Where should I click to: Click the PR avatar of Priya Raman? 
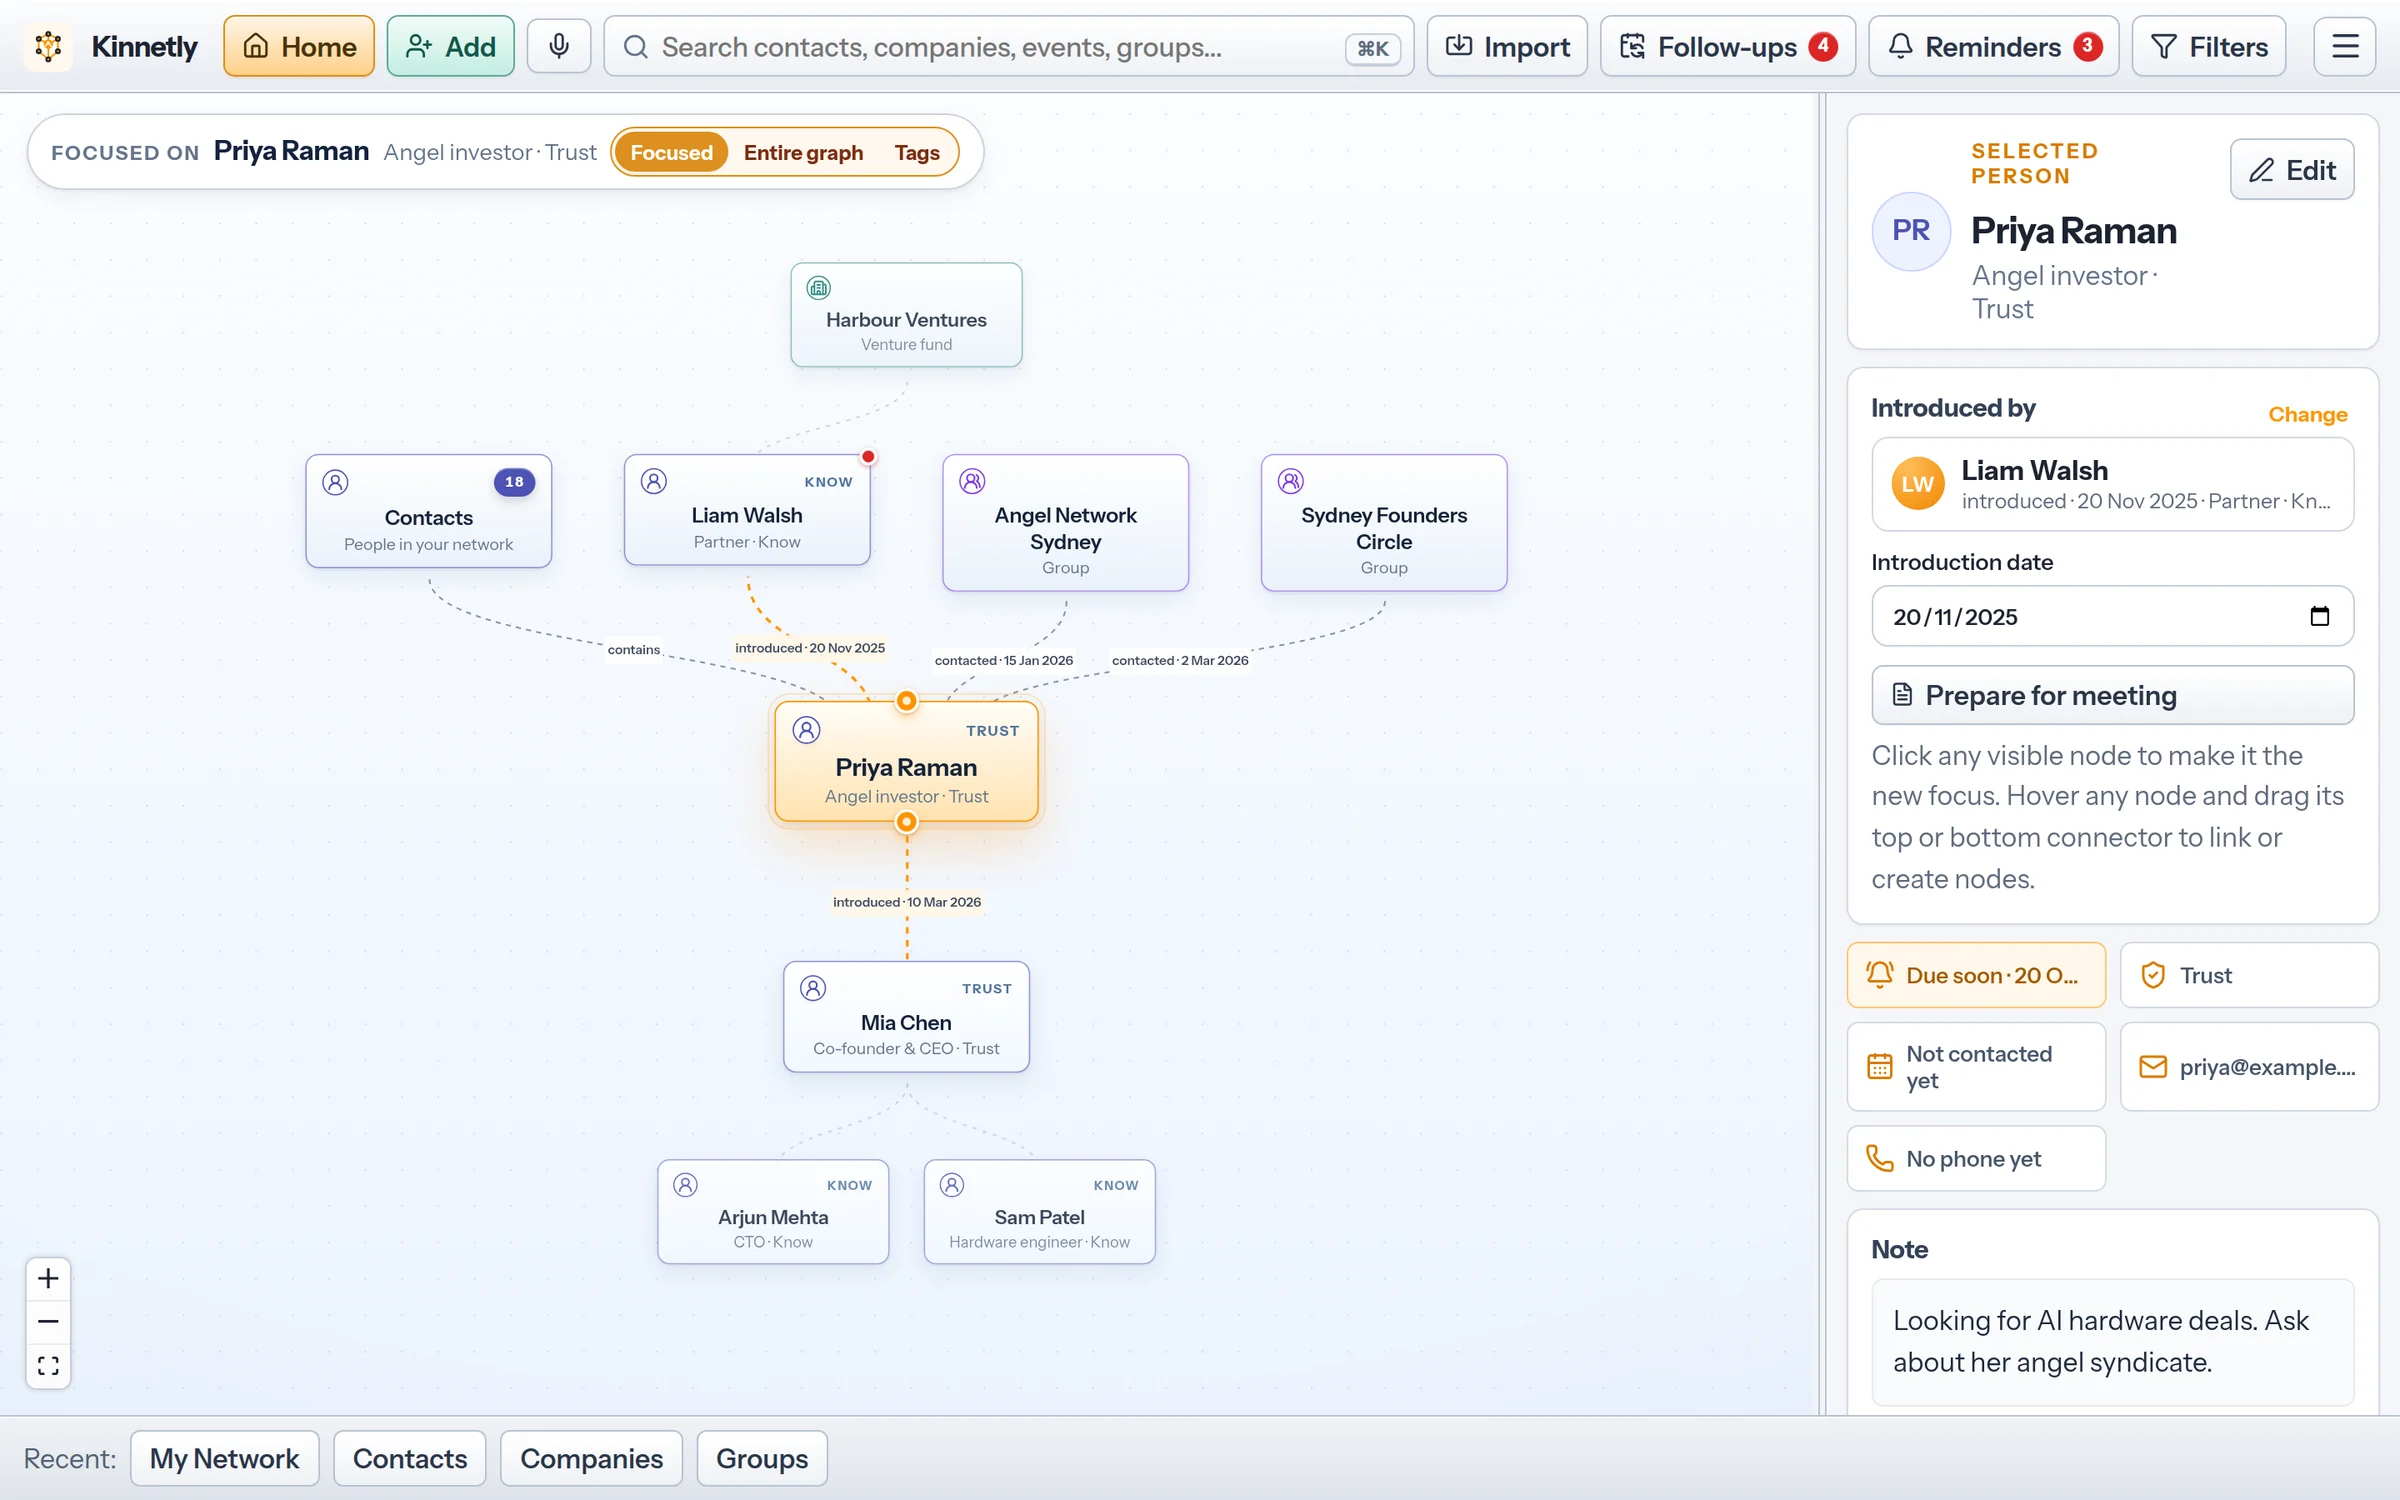pos(1911,231)
